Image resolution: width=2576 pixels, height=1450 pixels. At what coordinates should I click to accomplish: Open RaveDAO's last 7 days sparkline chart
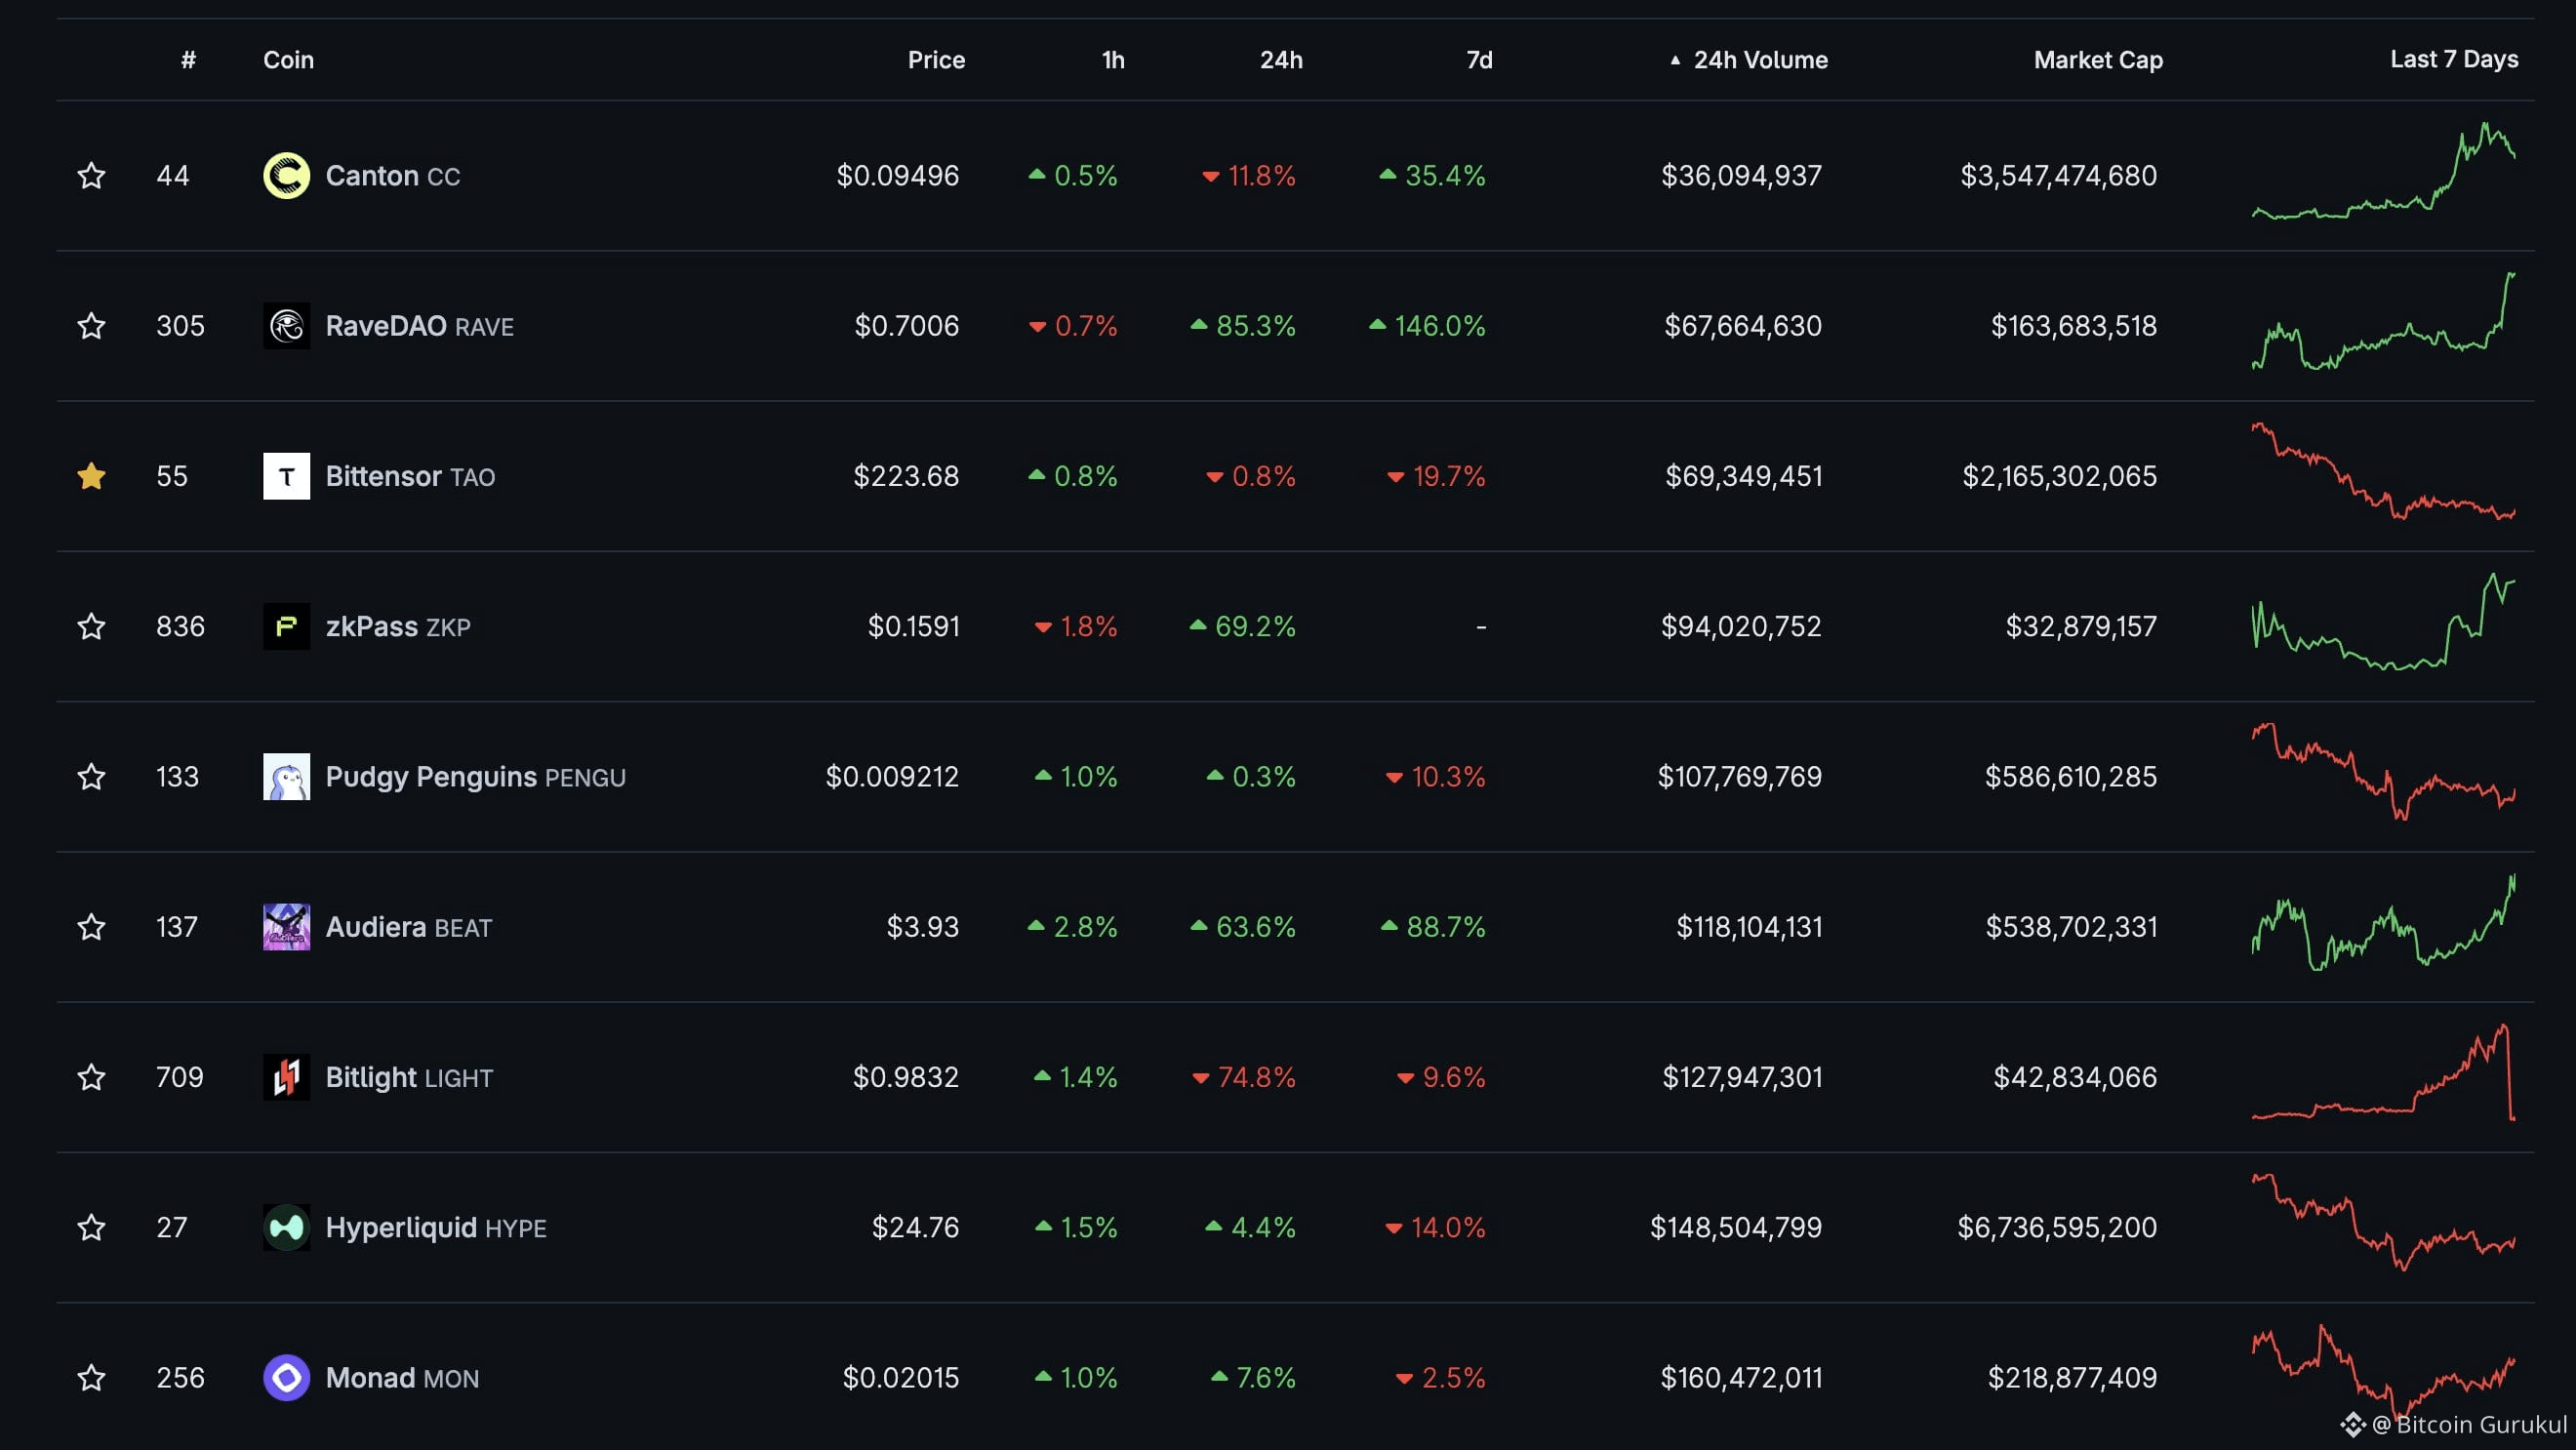(x=2382, y=326)
